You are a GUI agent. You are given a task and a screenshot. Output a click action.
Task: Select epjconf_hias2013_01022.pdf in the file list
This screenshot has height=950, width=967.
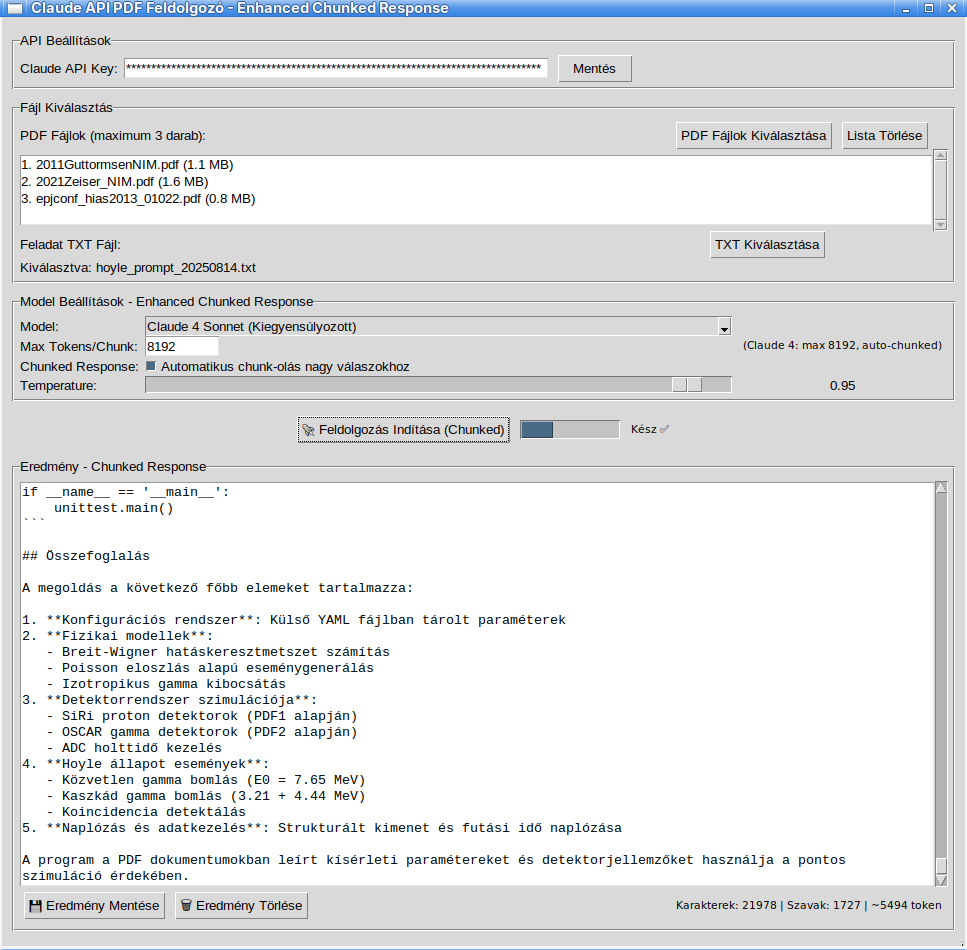[x=138, y=199]
